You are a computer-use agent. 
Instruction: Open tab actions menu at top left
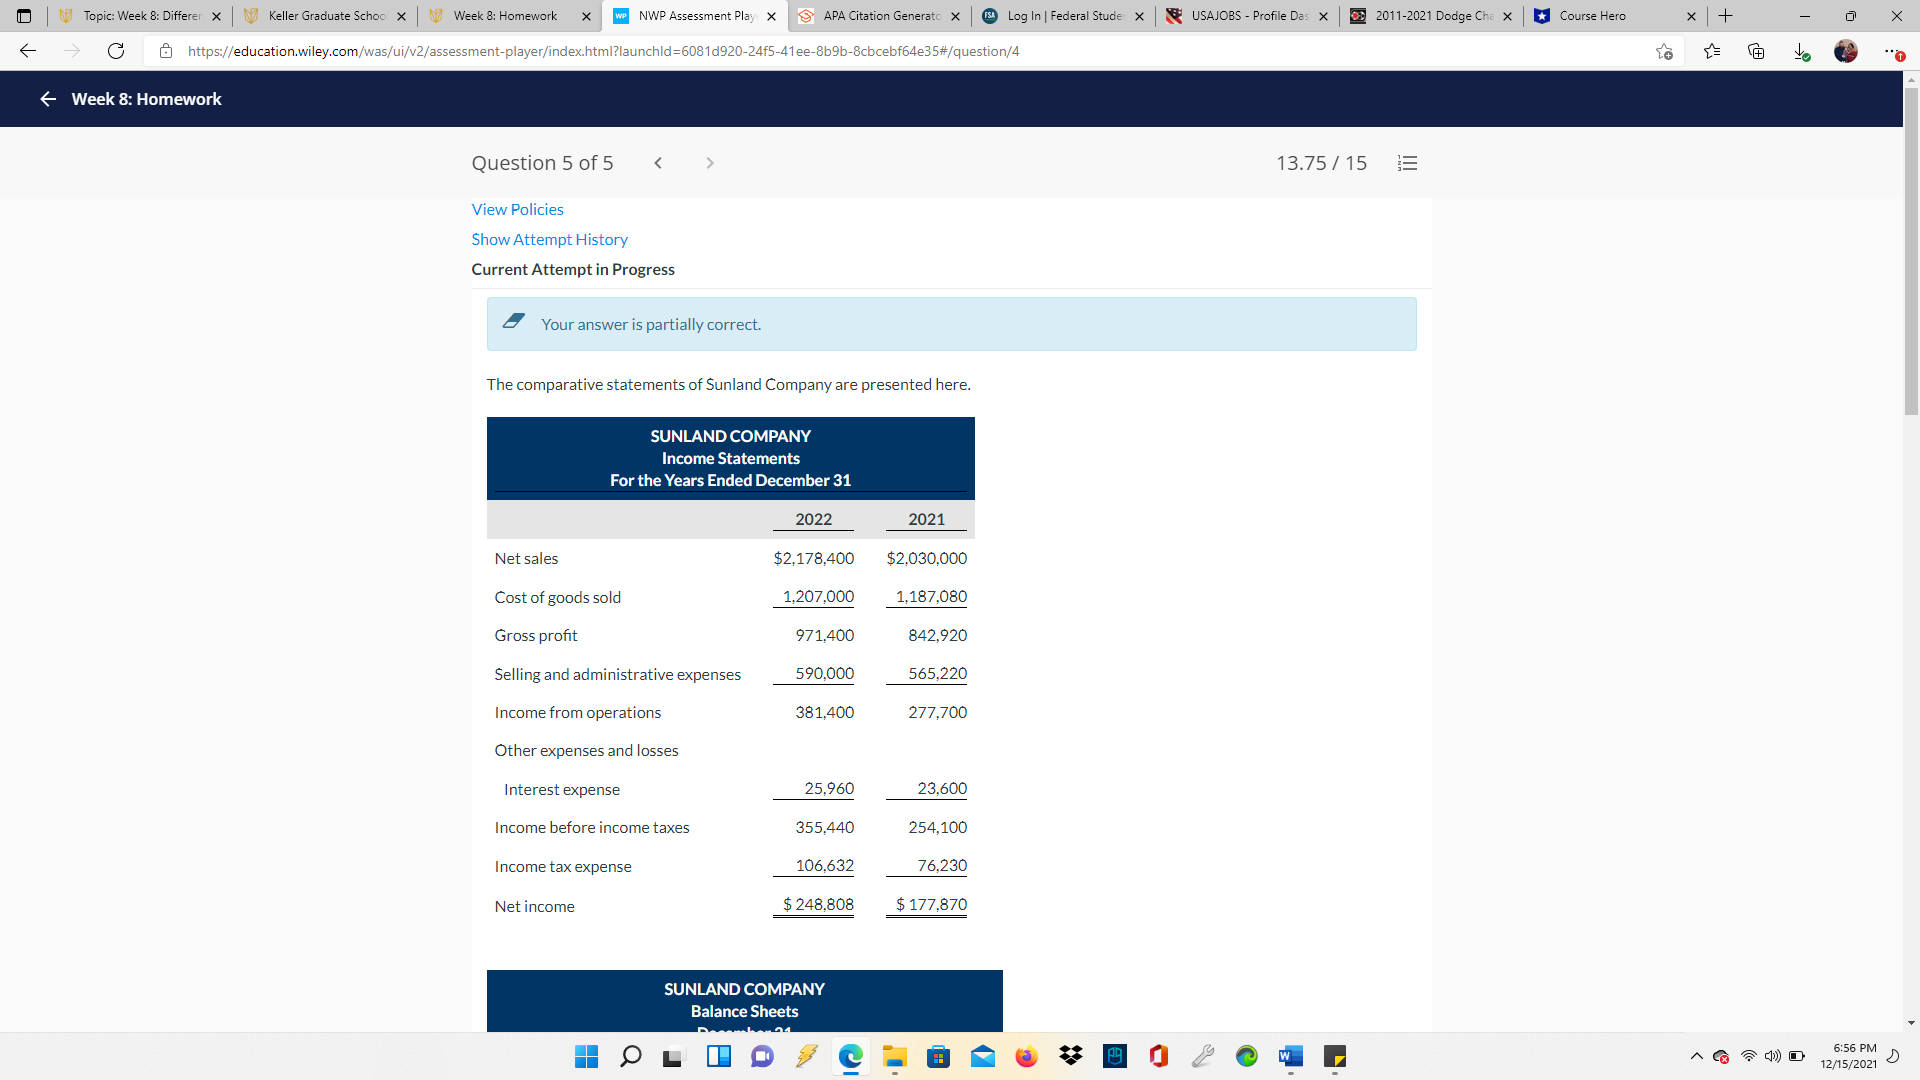point(24,16)
